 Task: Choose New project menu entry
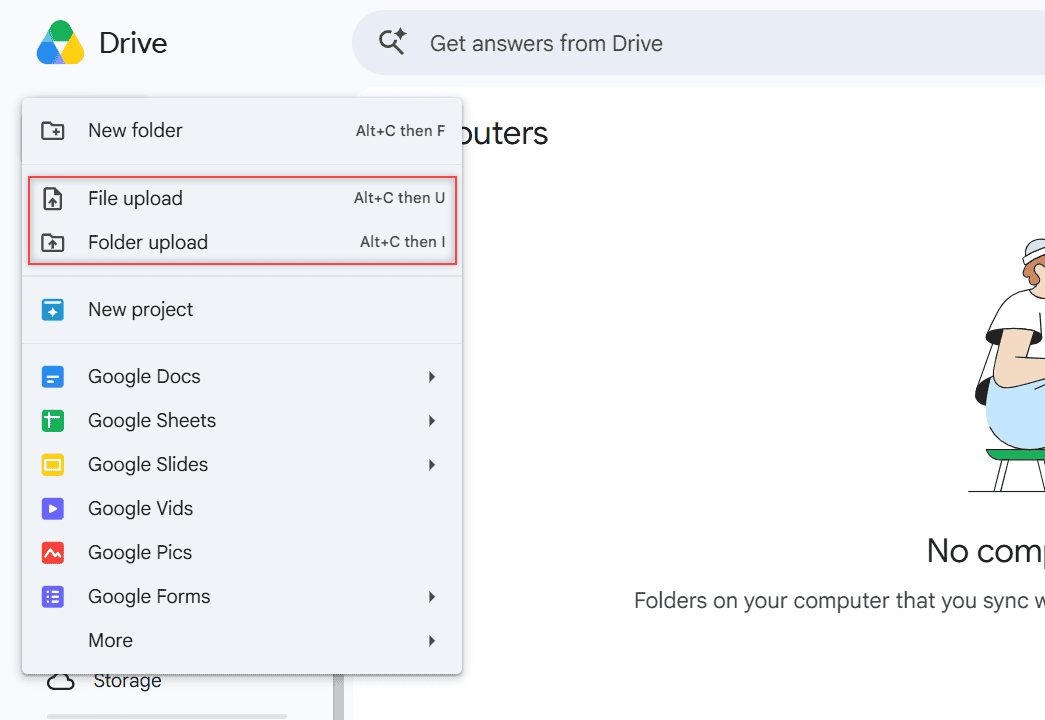pos(242,310)
